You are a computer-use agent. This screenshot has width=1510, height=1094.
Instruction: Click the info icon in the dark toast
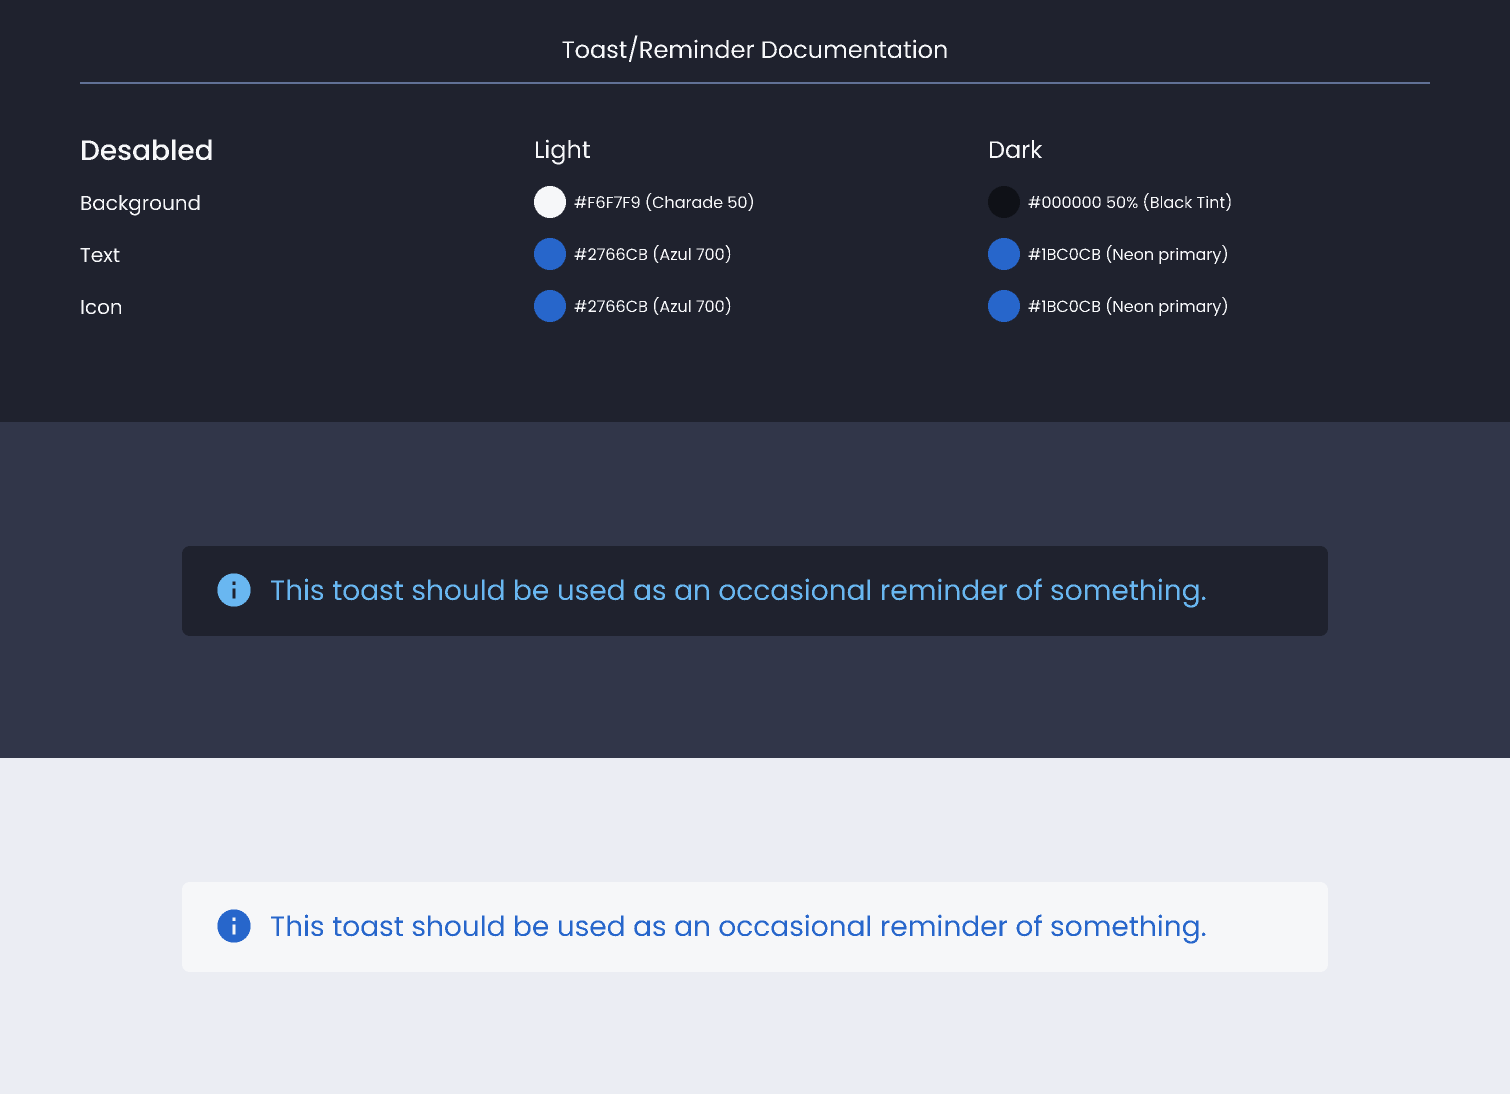tap(234, 590)
